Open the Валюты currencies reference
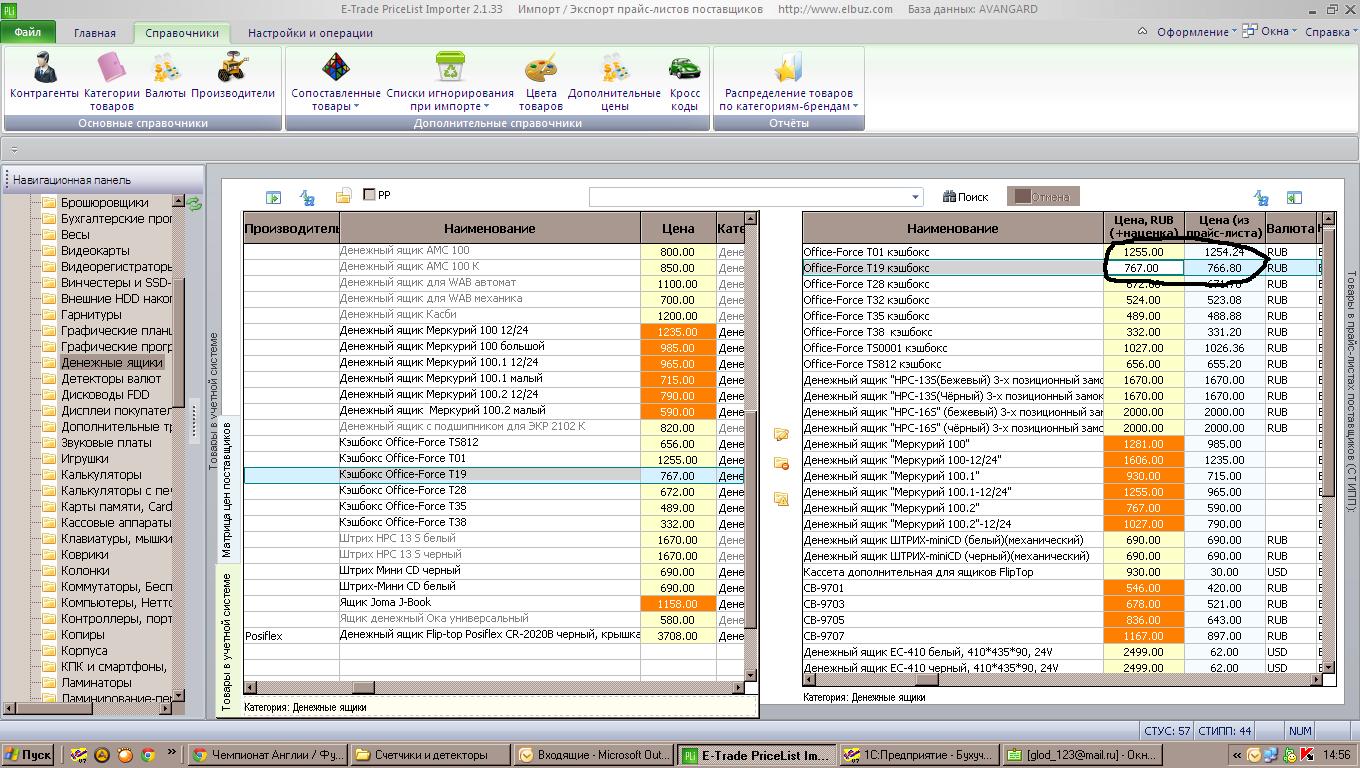 click(165, 76)
